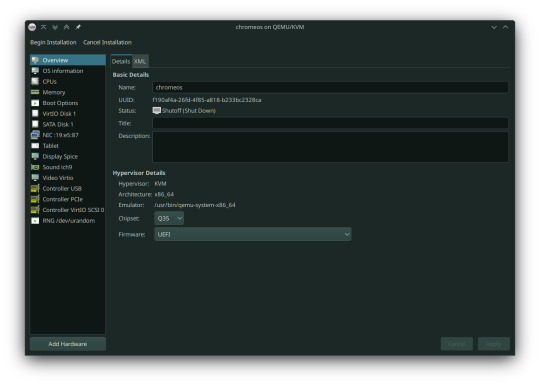
Task: Click the virt-manager app icon in titlebar
Action: [x=32, y=27]
